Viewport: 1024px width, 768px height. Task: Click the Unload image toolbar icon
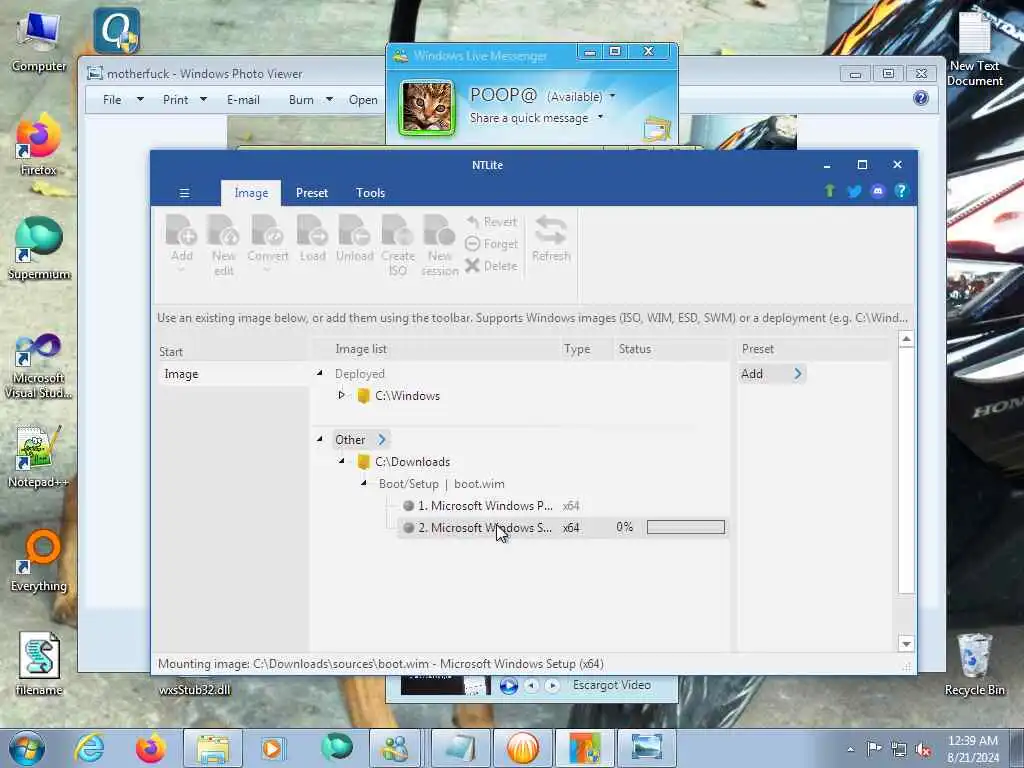pos(355,239)
